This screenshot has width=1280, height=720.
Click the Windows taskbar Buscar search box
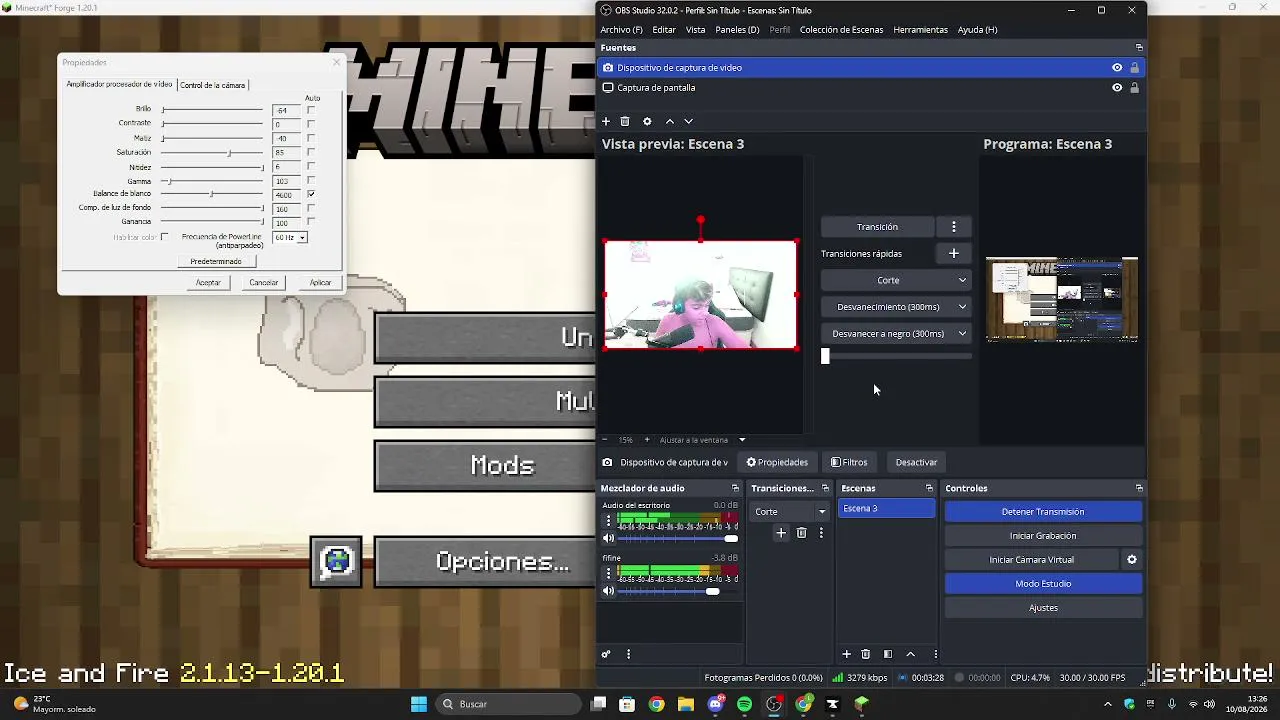[x=509, y=704]
